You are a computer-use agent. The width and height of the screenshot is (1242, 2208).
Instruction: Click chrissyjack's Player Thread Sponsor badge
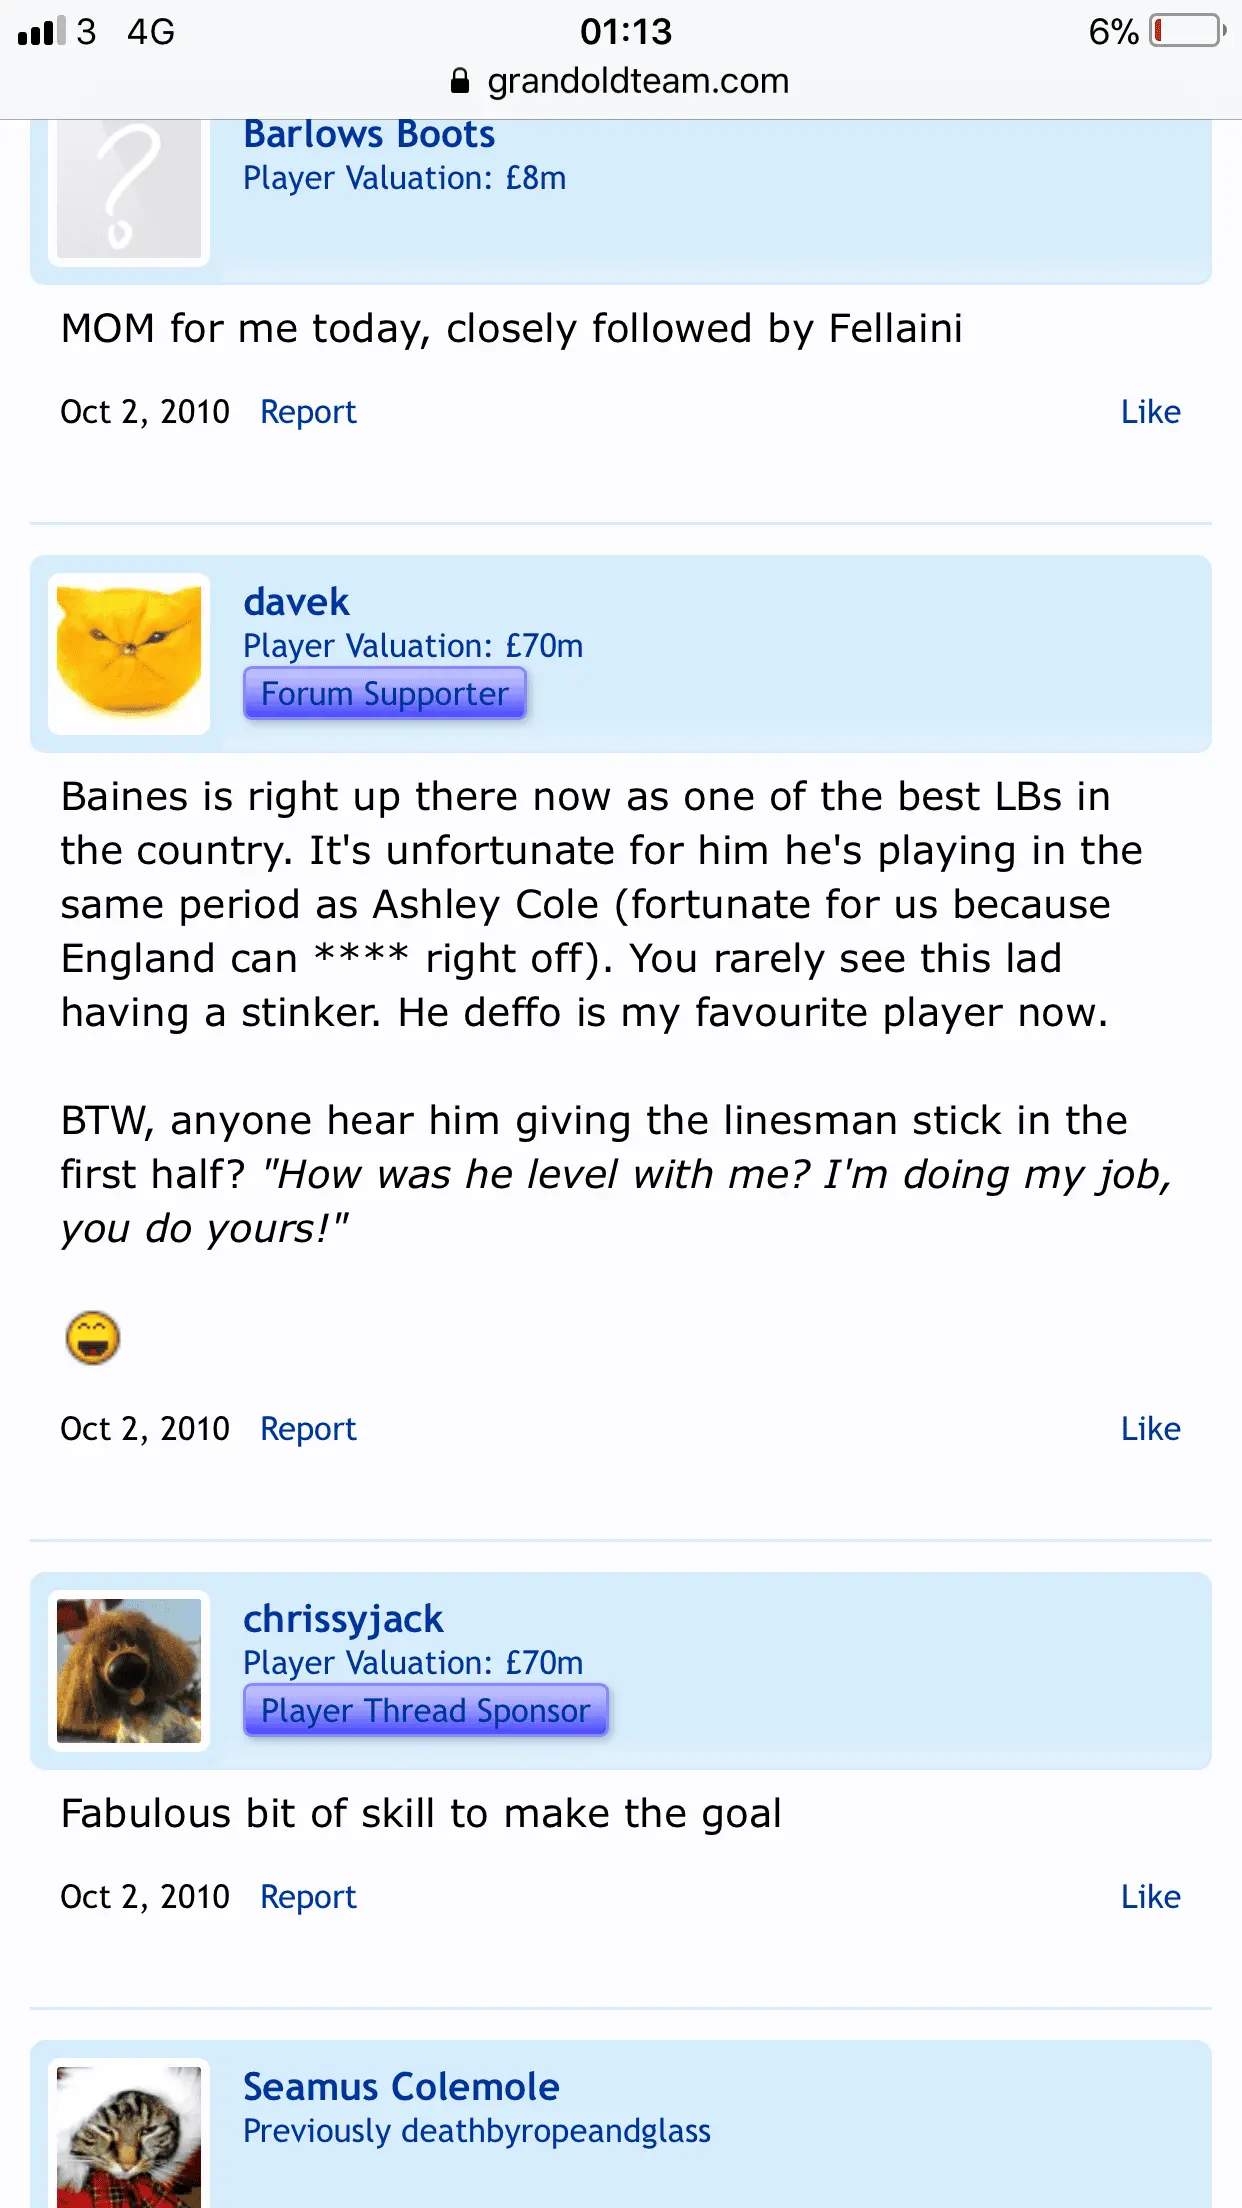[426, 1711]
